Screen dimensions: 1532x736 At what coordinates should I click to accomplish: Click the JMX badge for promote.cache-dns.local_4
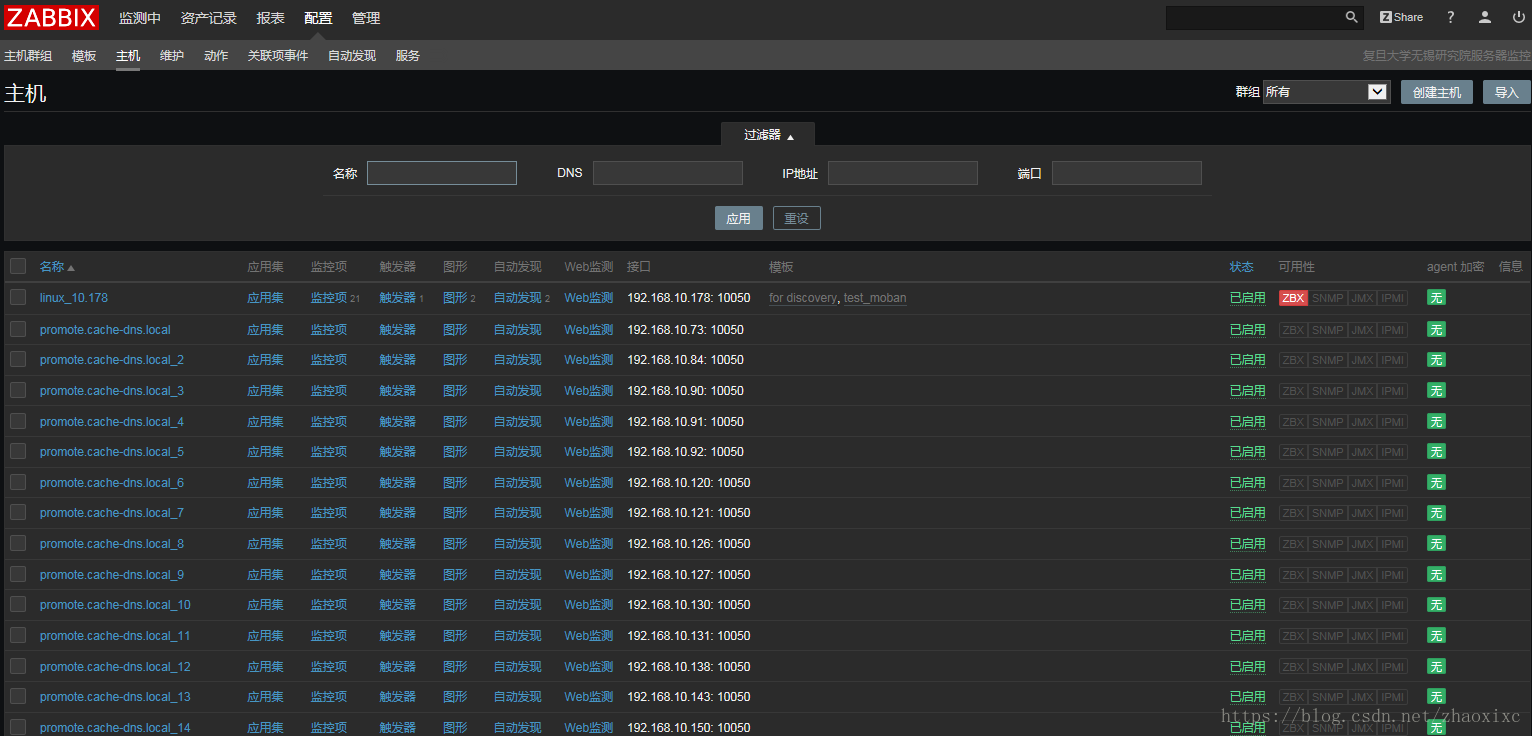pos(1362,422)
